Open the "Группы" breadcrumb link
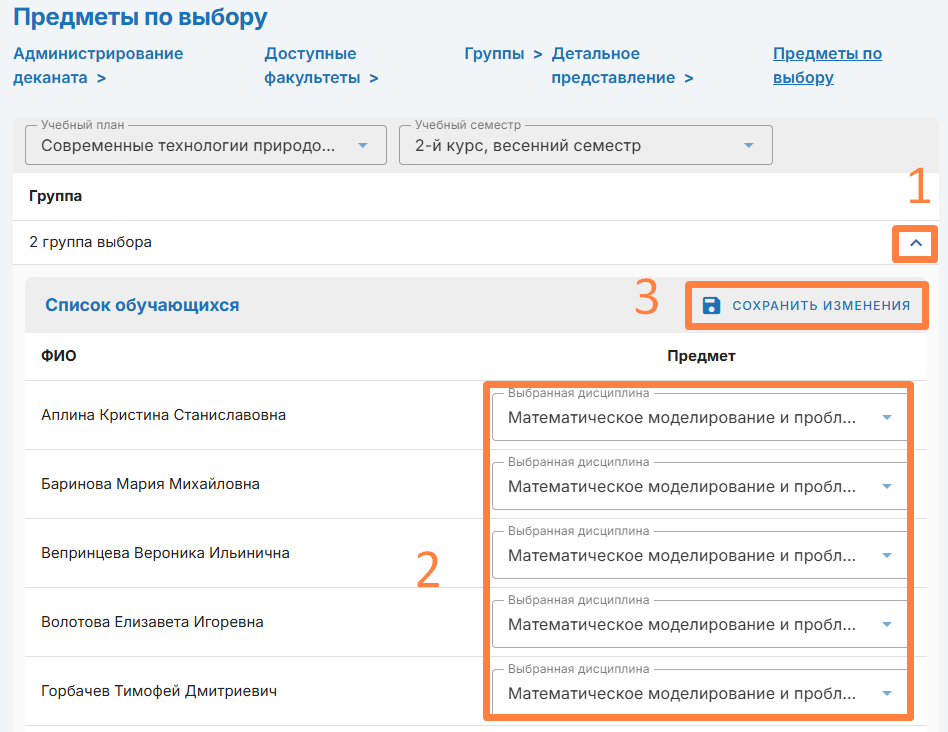Viewport: 948px width, 732px height. point(494,54)
